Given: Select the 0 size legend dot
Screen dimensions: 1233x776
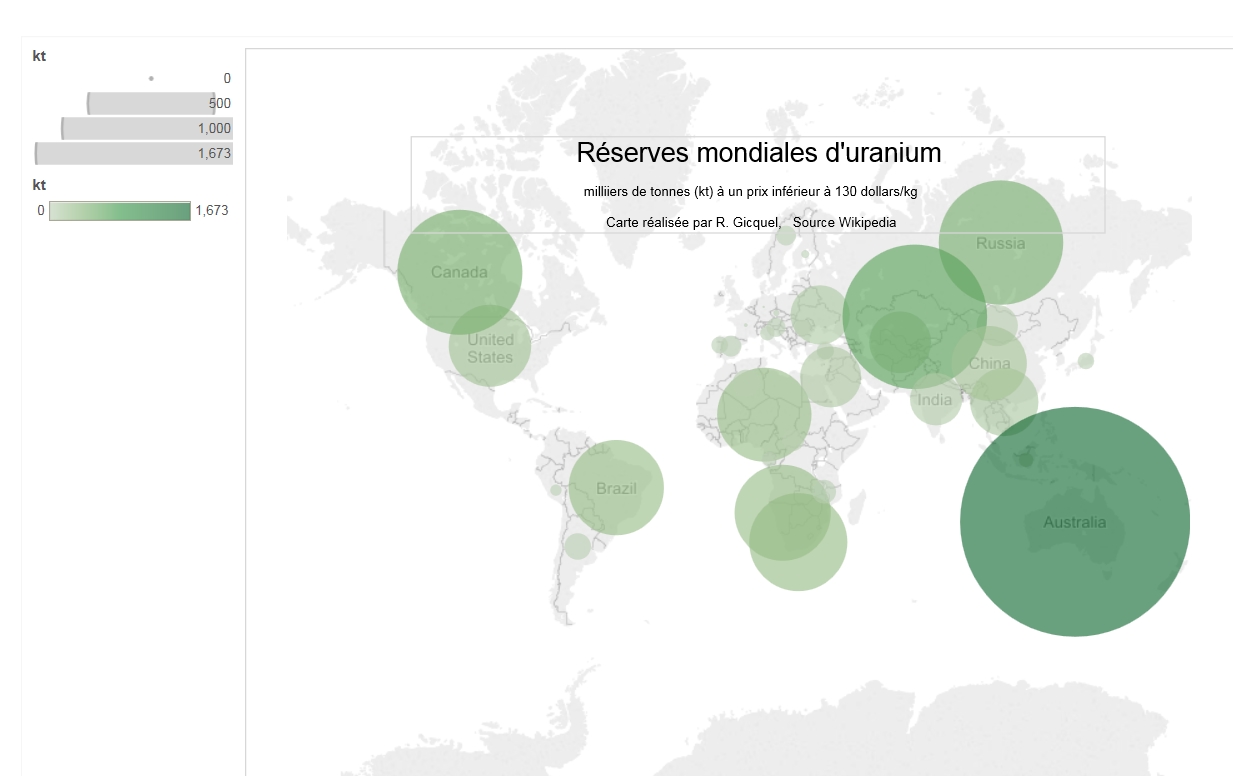Looking at the screenshot, I should (151, 78).
